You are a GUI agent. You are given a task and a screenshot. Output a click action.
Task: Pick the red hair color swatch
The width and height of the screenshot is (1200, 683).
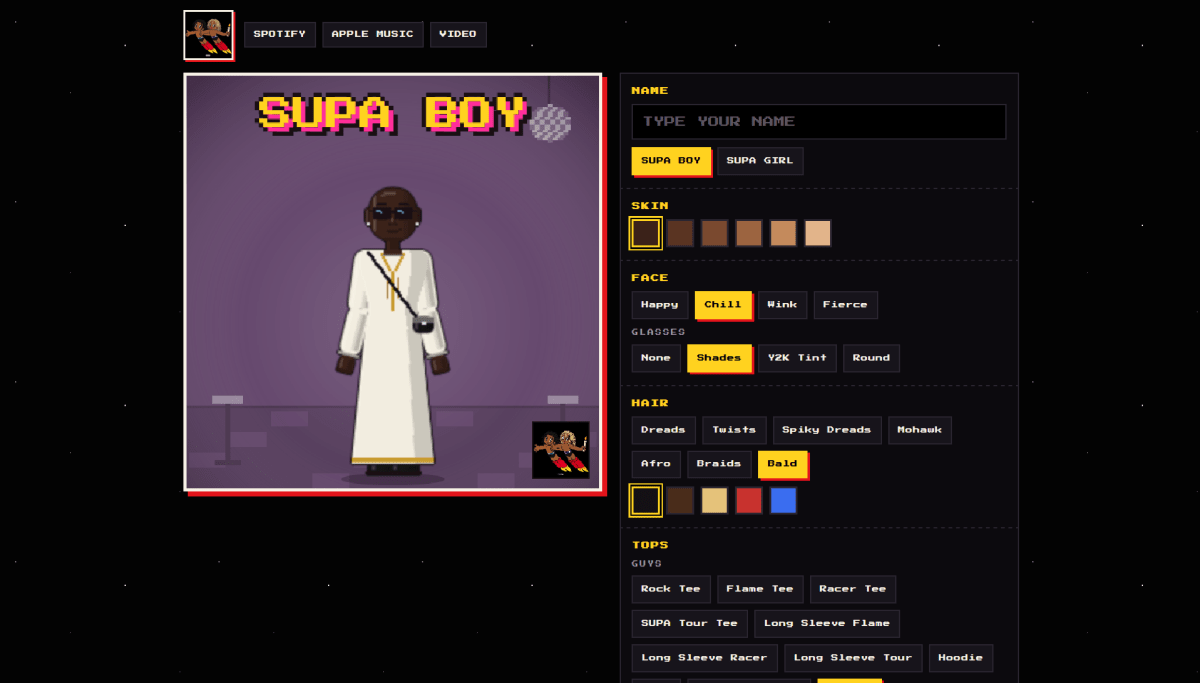749,500
